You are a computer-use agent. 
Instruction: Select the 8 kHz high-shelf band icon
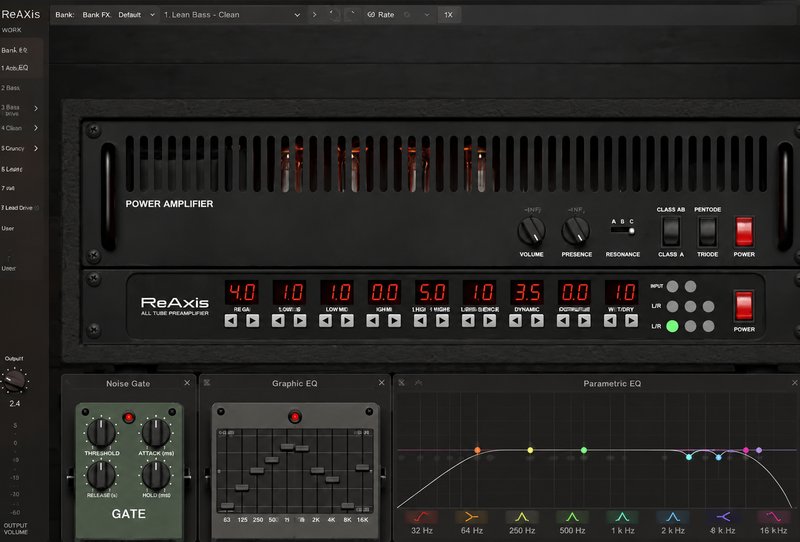(723, 517)
